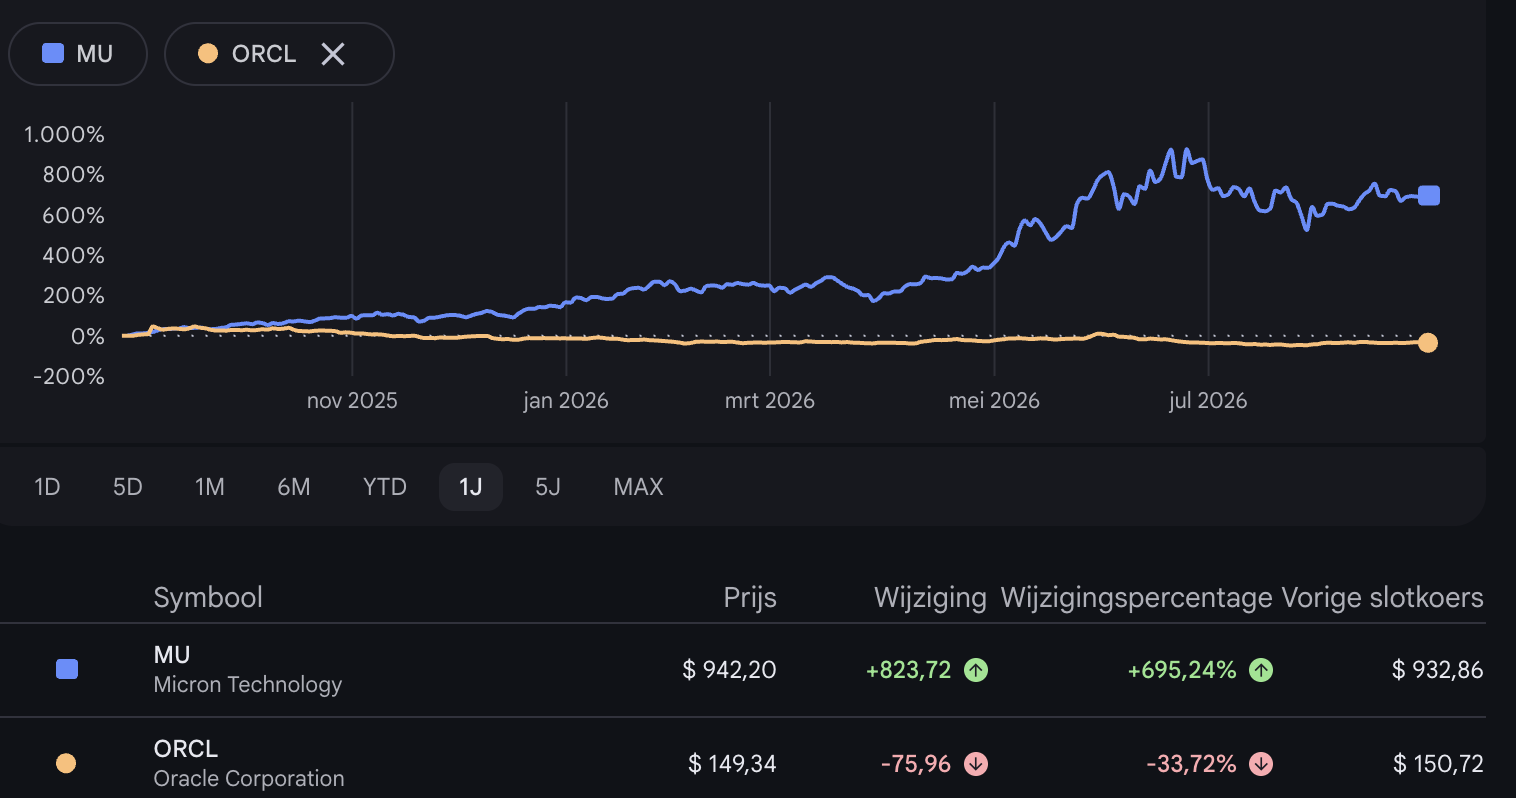Switch chart range to 5D
Viewport: 1516px width, 798px height.
click(128, 487)
